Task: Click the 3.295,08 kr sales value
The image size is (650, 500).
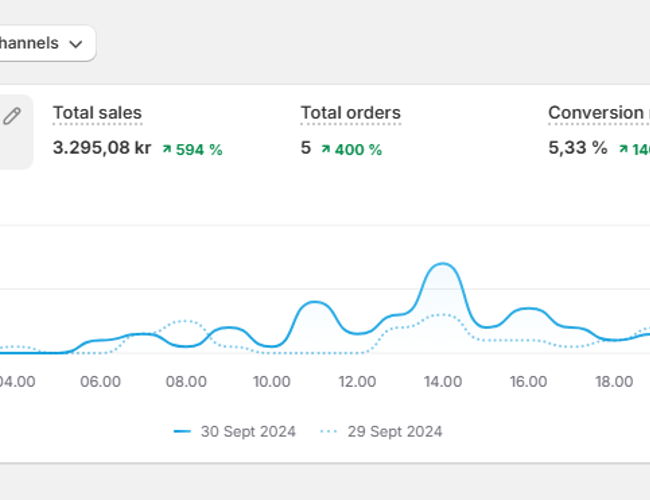Action: pyautogui.click(x=101, y=148)
